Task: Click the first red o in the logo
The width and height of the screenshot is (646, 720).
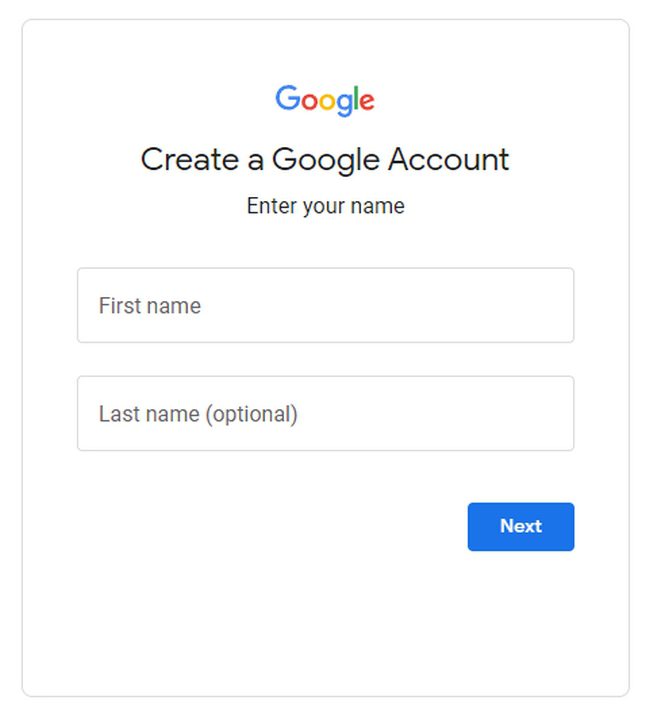Action: pos(307,101)
